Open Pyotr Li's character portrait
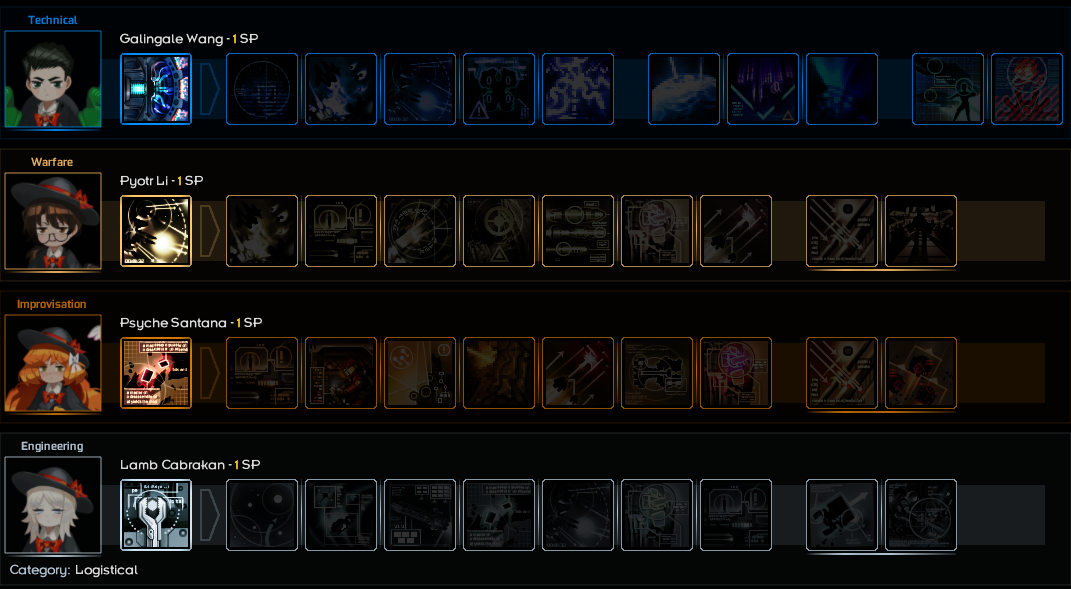 [x=53, y=221]
